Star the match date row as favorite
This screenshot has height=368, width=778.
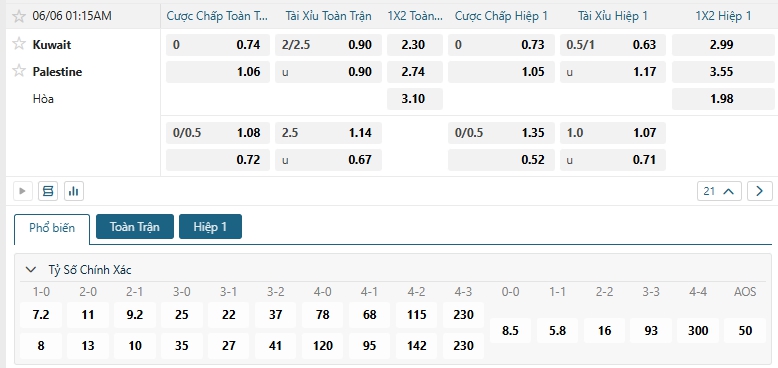coord(19,16)
